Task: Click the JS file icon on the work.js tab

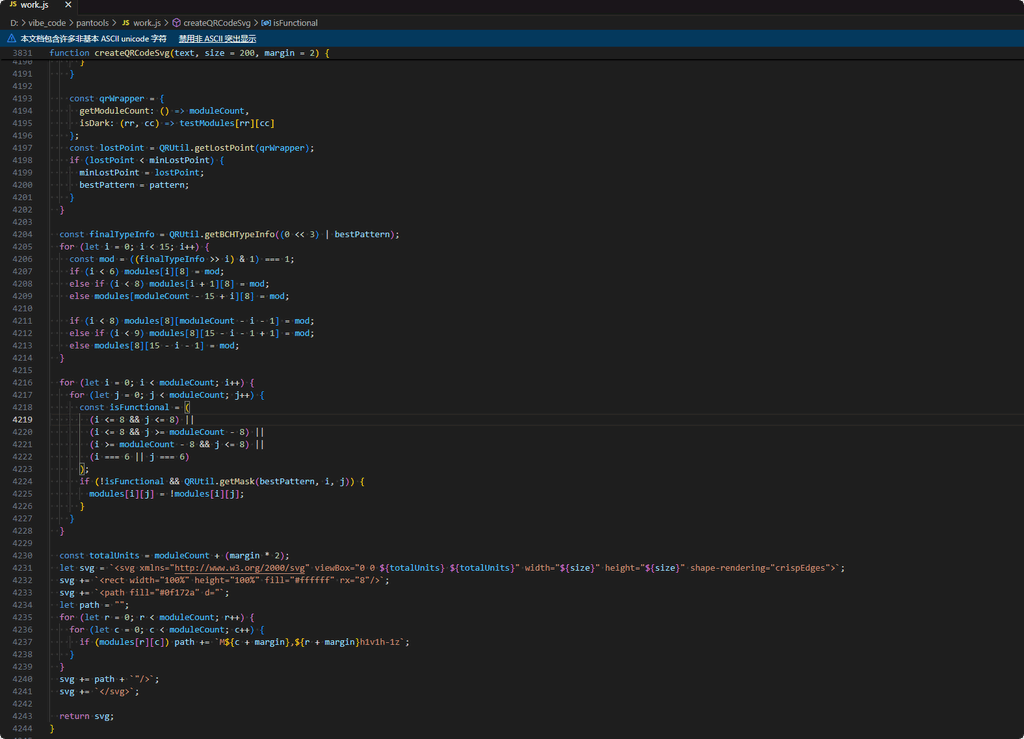Action: coord(13,5)
